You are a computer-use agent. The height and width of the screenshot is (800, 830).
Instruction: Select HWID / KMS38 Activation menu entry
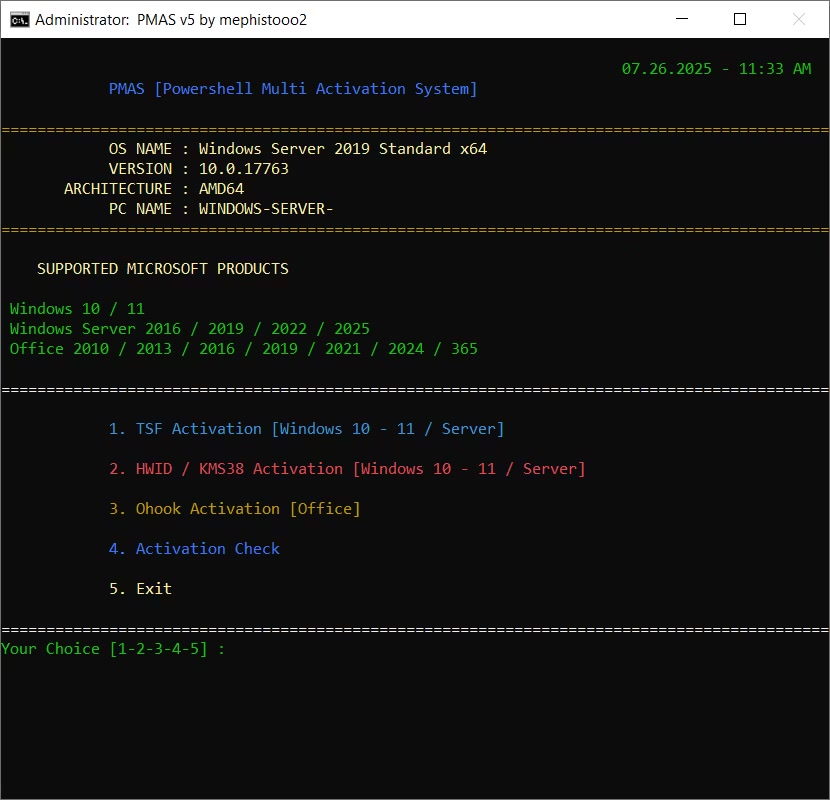click(346, 469)
